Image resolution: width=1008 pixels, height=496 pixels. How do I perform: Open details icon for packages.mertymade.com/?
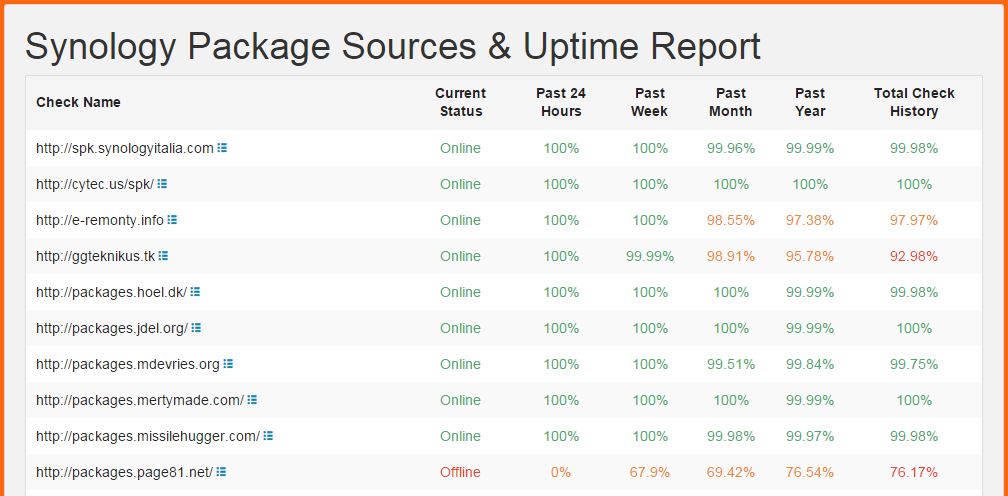pyautogui.click(x=252, y=400)
